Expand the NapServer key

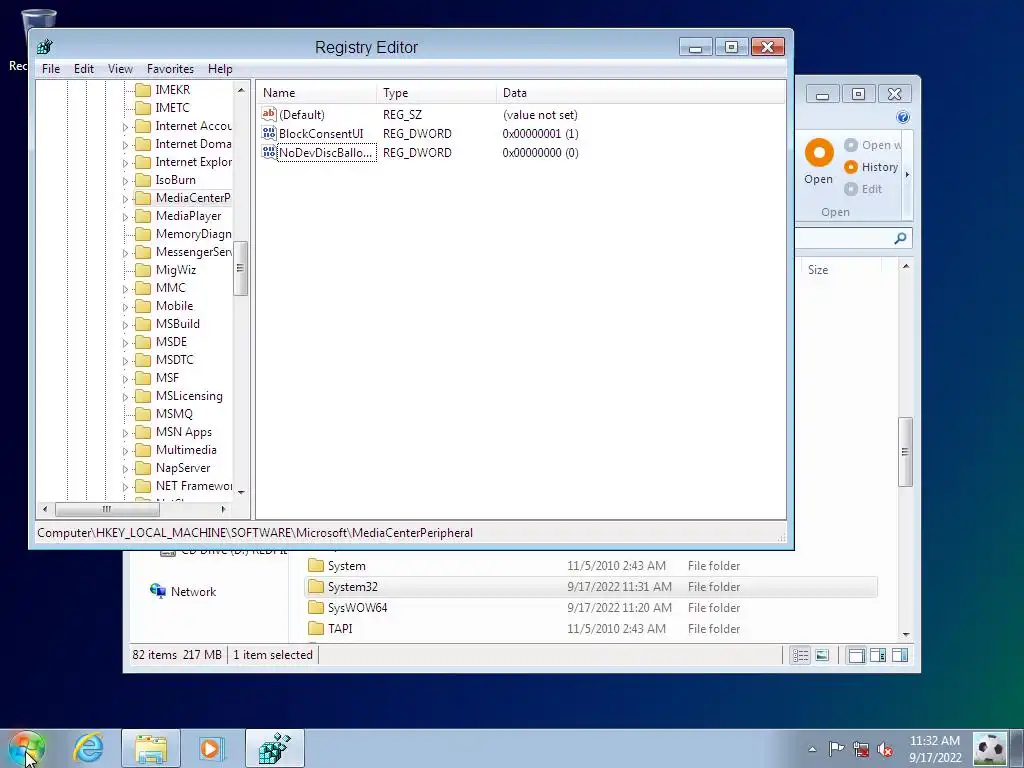pos(125,468)
